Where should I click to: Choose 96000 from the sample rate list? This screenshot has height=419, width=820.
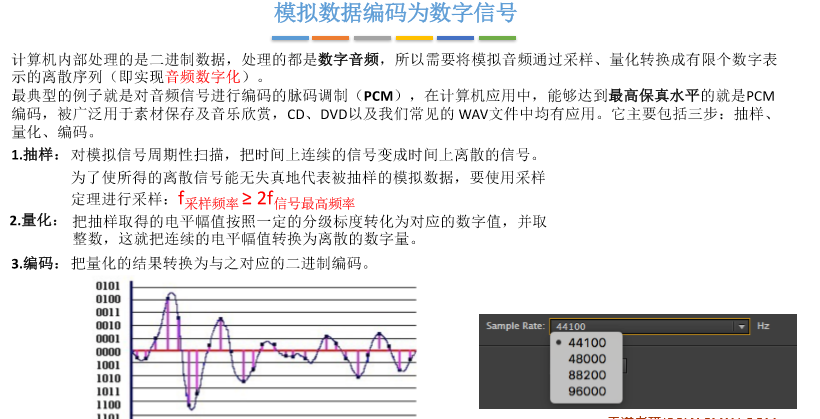[x=587, y=391]
